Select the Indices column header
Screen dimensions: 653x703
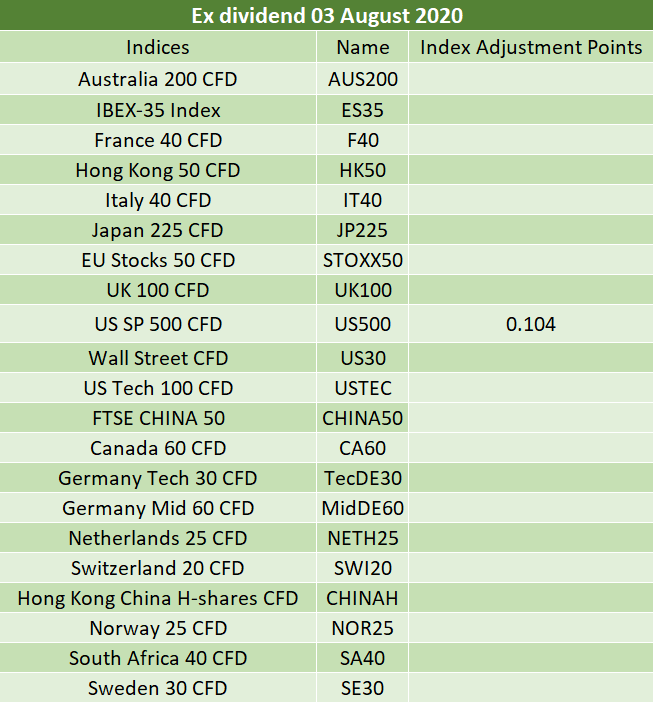pyautogui.click(x=158, y=47)
